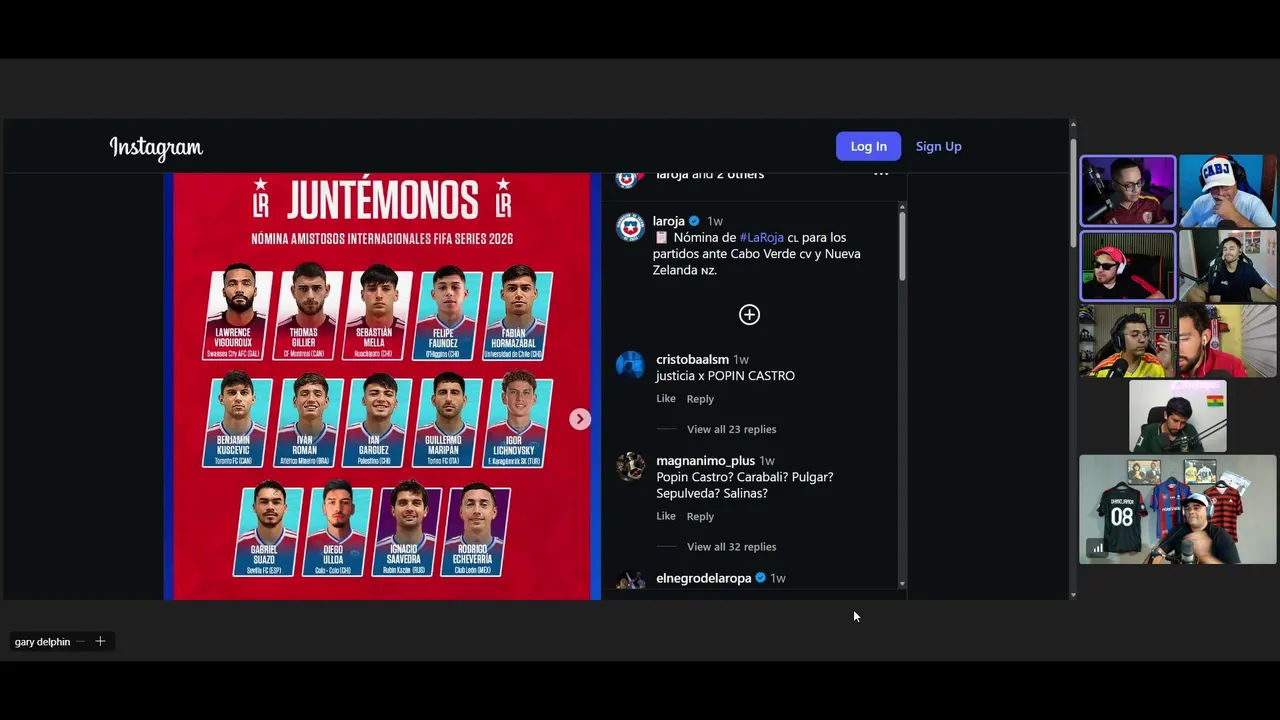The height and width of the screenshot is (720, 1280).
Task: Click the Ian Garguez player card
Action: coord(378,419)
